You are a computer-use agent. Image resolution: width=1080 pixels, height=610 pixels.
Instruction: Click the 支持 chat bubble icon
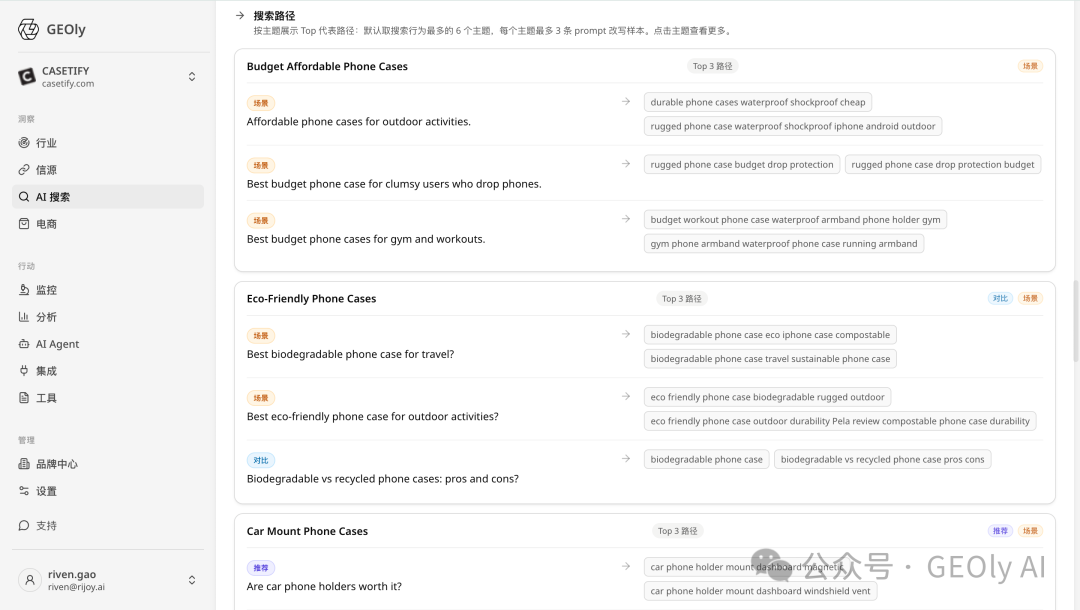click(x=24, y=525)
